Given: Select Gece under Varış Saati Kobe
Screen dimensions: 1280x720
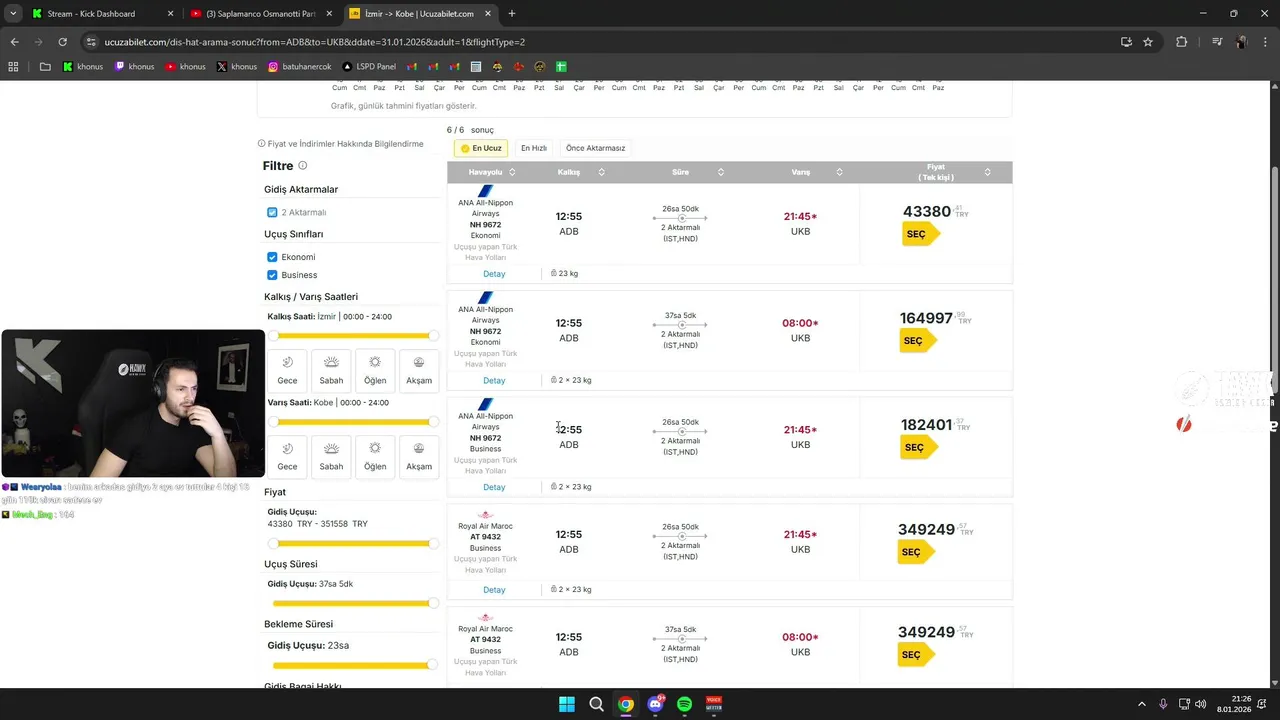Looking at the screenshot, I should point(287,457).
